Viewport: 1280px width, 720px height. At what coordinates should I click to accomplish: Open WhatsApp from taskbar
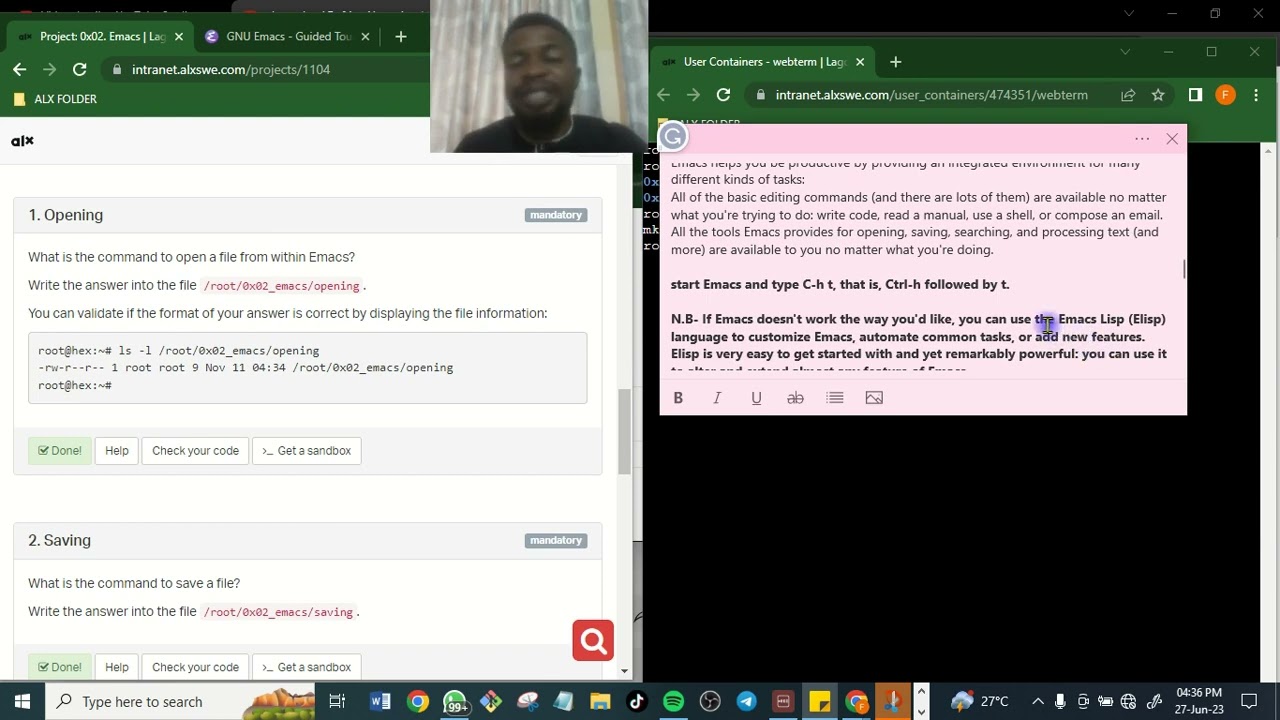click(455, 702)
